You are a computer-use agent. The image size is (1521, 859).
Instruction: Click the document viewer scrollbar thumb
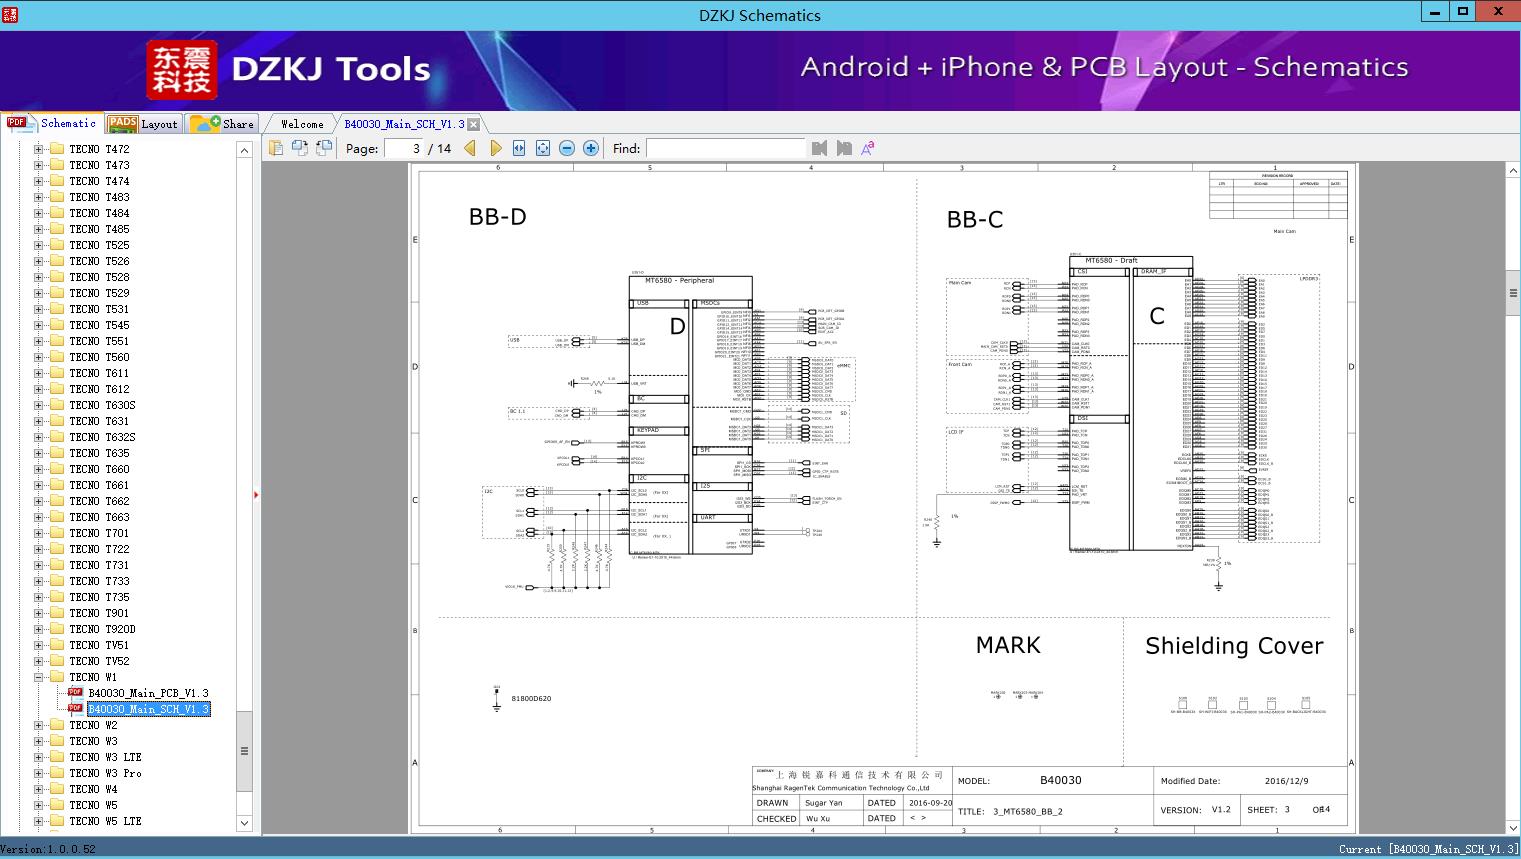1513,293
